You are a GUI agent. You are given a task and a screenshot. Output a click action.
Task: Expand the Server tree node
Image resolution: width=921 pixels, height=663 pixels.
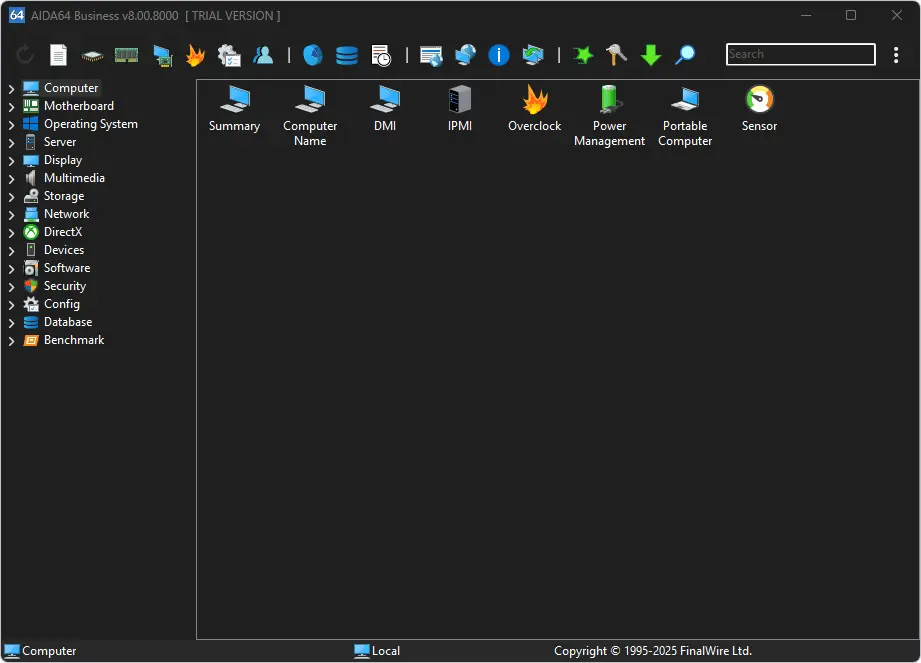[x=11, y=143]
